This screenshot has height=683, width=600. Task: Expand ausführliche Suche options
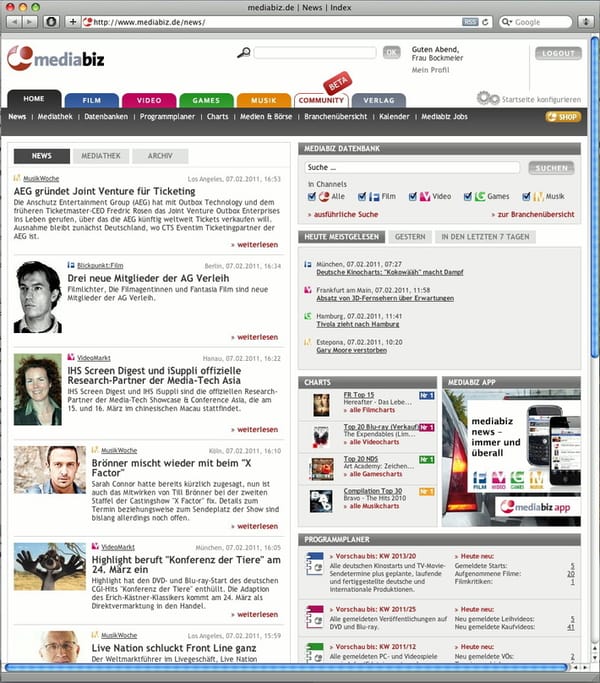point(346,215)
